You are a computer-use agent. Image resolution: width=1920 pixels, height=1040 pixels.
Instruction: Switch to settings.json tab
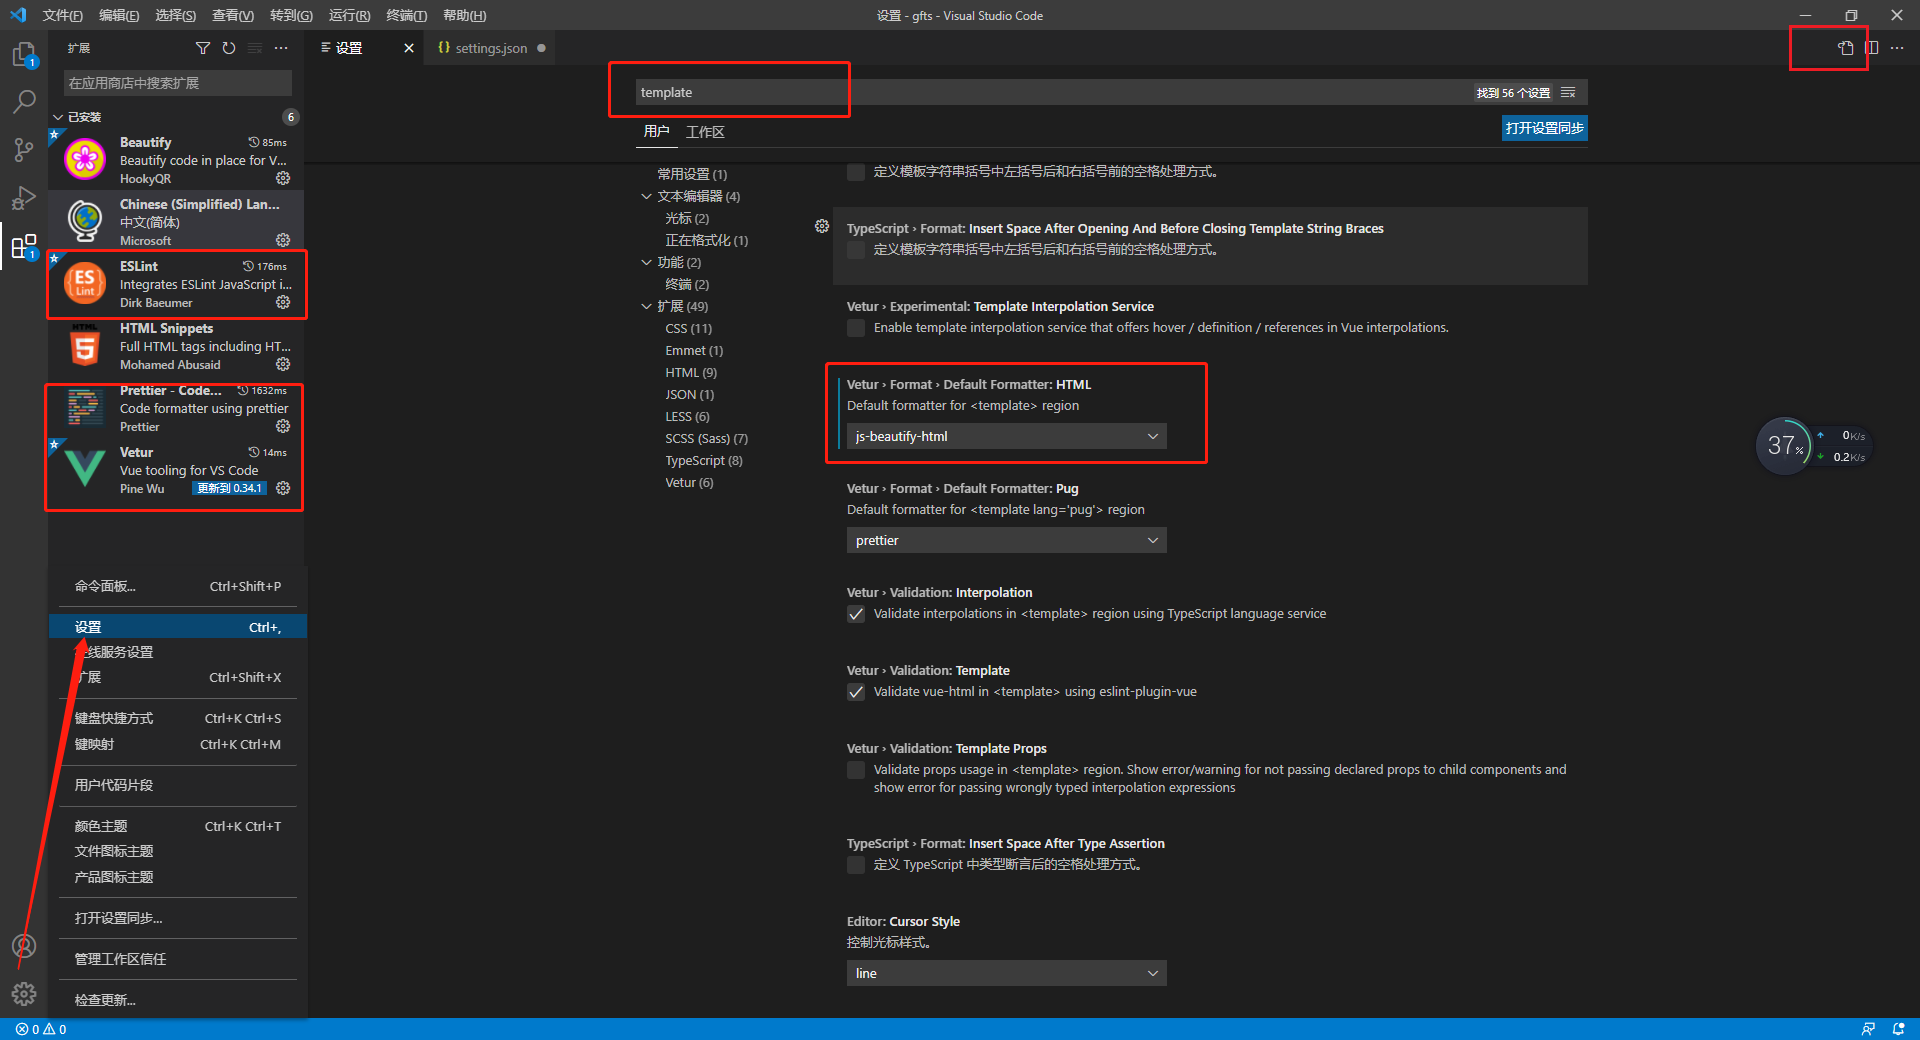[491, 48]
